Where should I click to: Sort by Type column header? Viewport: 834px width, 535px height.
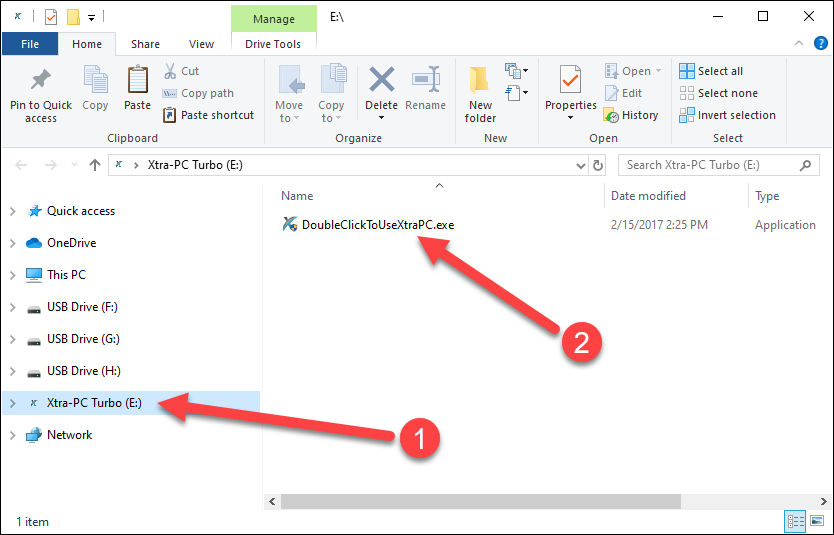point(767,196)
